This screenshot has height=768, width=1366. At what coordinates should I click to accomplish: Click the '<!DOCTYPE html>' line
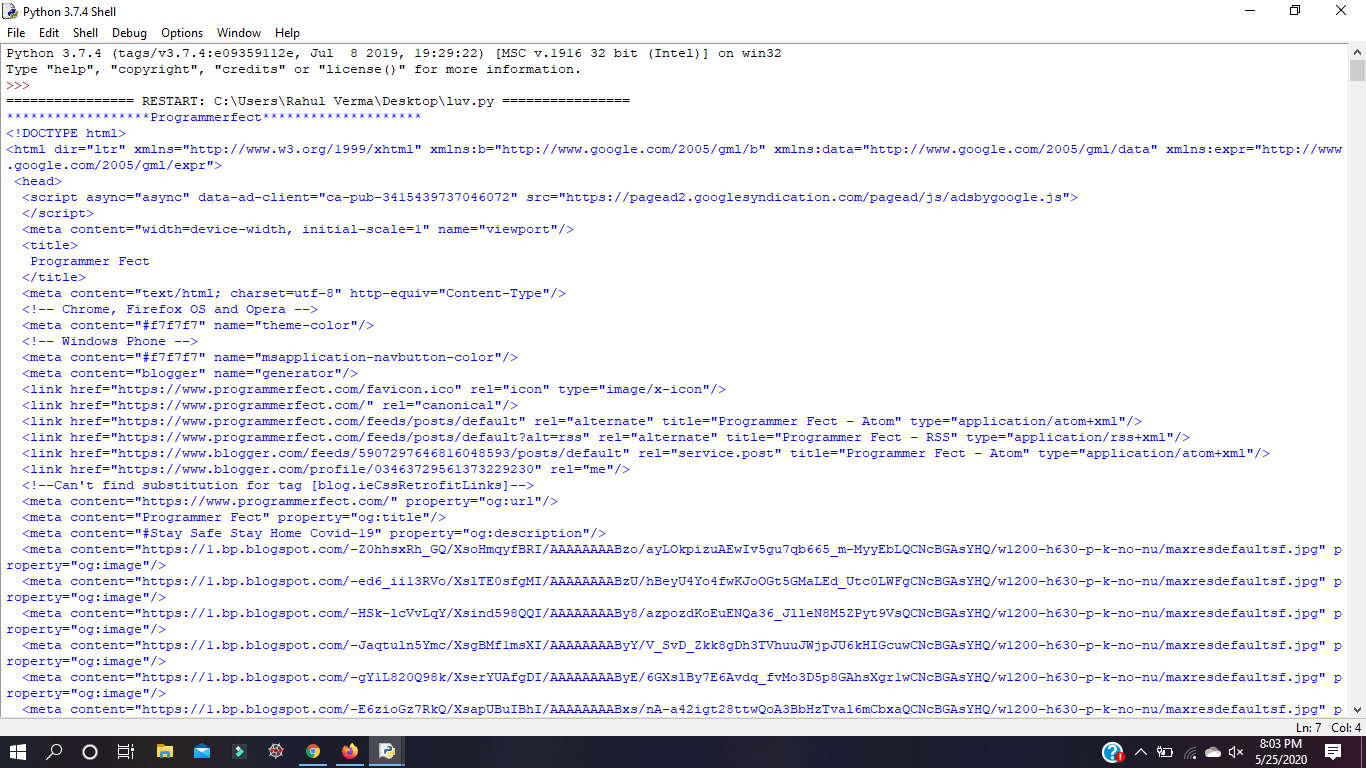[66, 133]
